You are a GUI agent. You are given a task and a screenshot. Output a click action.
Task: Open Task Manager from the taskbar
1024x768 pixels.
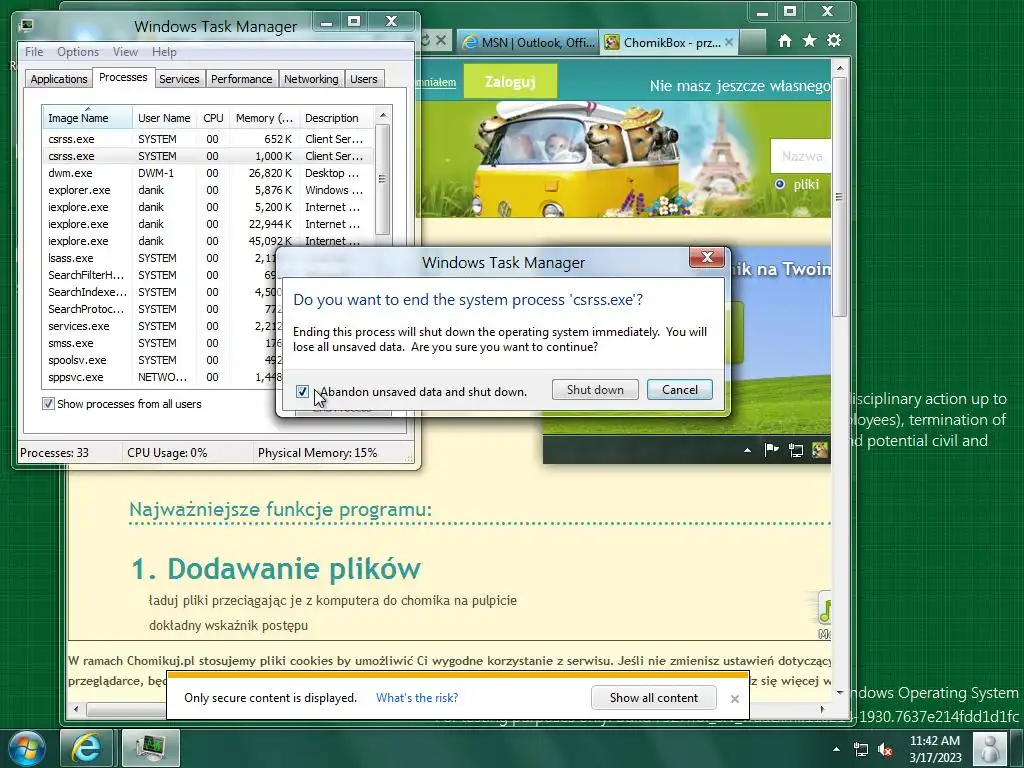click(x=150, y=748)
